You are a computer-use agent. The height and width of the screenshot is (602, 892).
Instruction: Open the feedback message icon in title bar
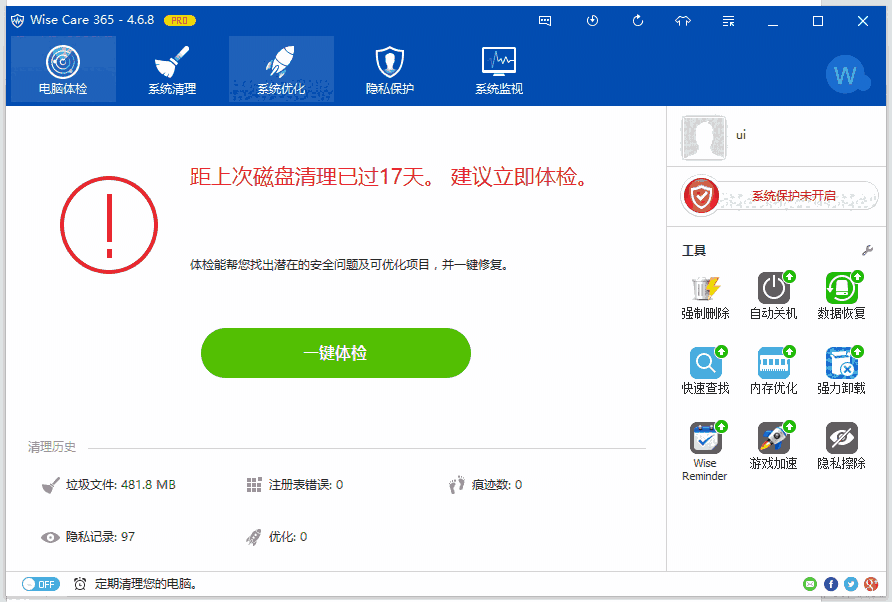[545, 21]
